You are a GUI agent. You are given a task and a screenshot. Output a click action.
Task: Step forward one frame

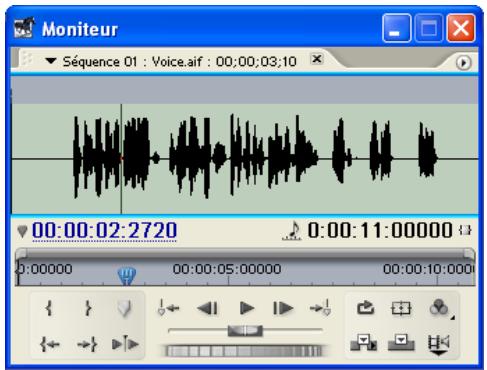point(283,308)
